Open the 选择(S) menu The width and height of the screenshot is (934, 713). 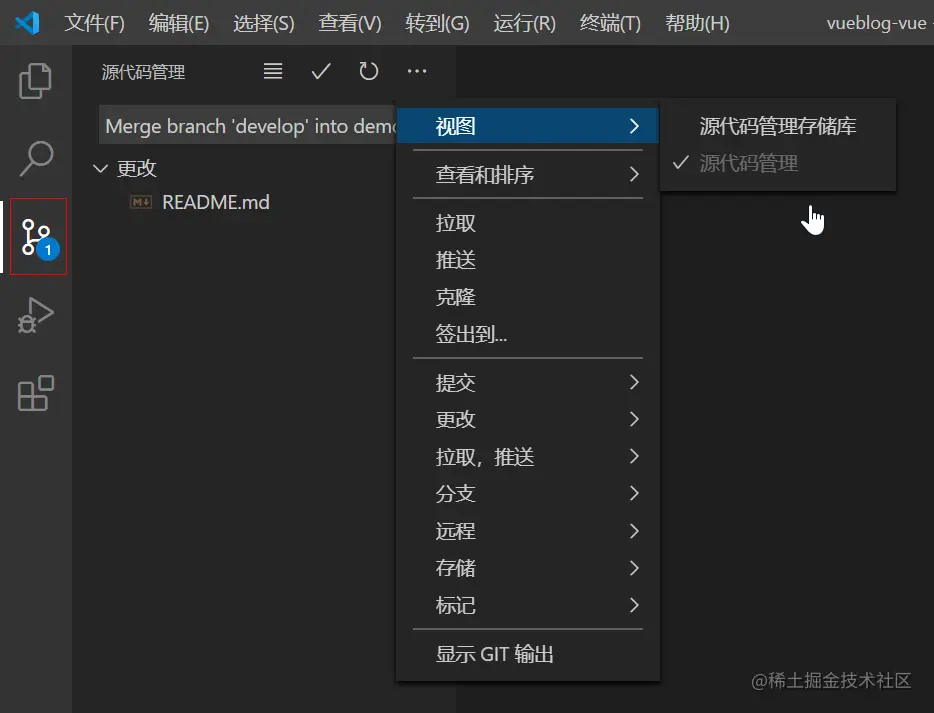[264, 23]
